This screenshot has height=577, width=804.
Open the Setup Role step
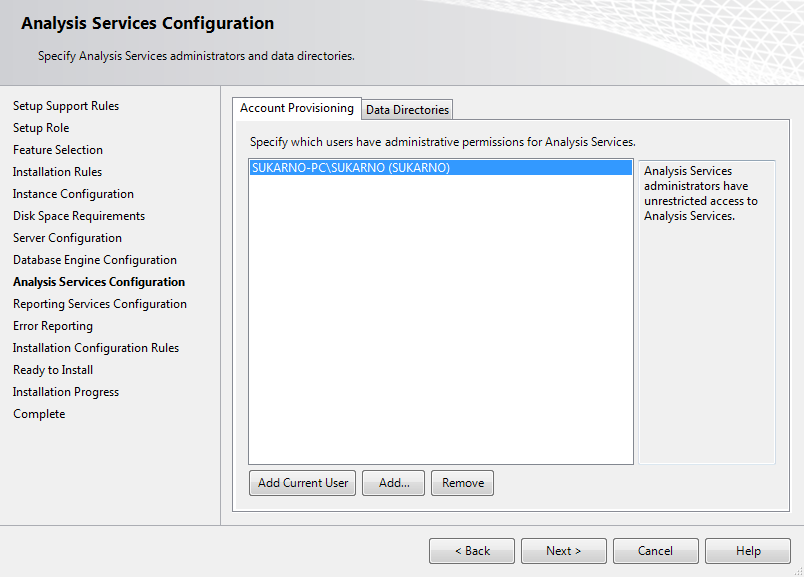(x=39, y=127)
